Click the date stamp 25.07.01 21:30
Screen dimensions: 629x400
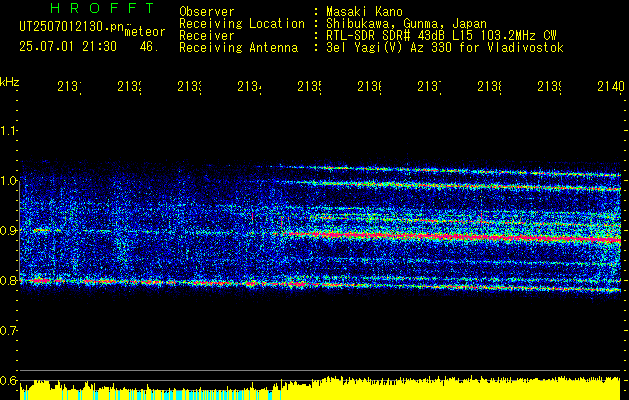pyautogui.click(x=68, y=47)
